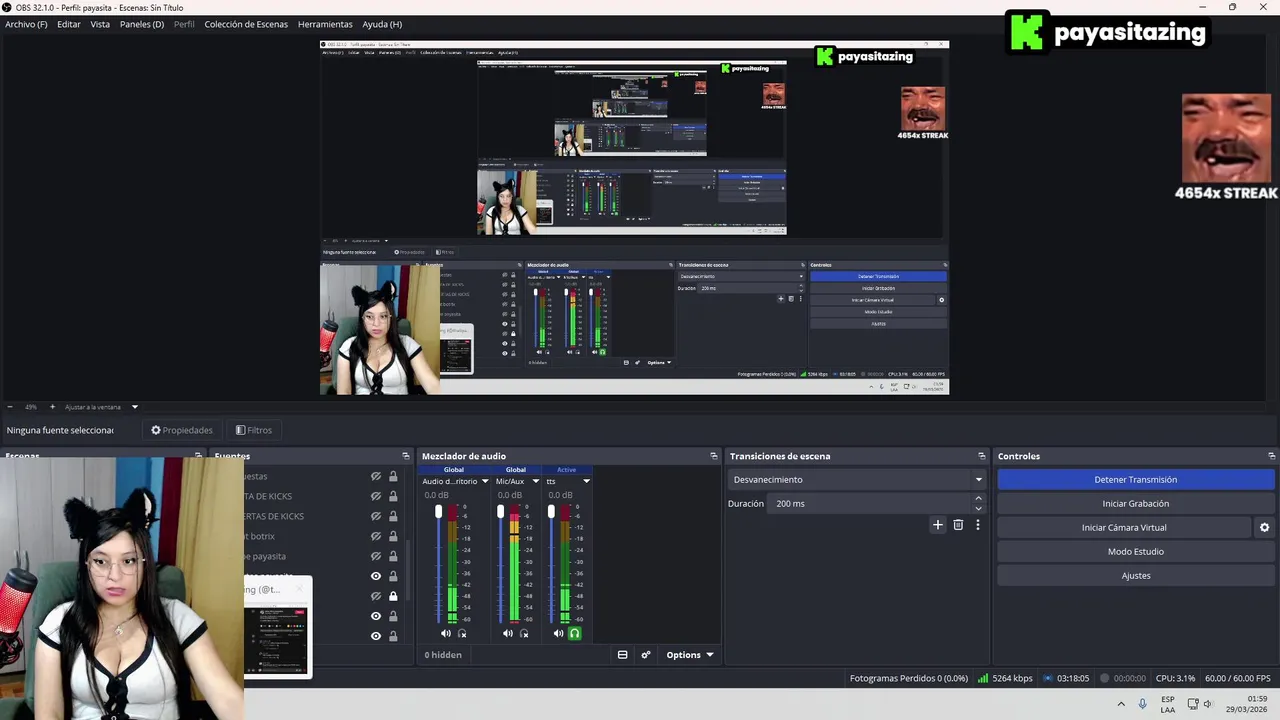Click Detener Transmisión button
Image resolution: width=1280 pixels, height=720 pixels.
pos(1136,480)
